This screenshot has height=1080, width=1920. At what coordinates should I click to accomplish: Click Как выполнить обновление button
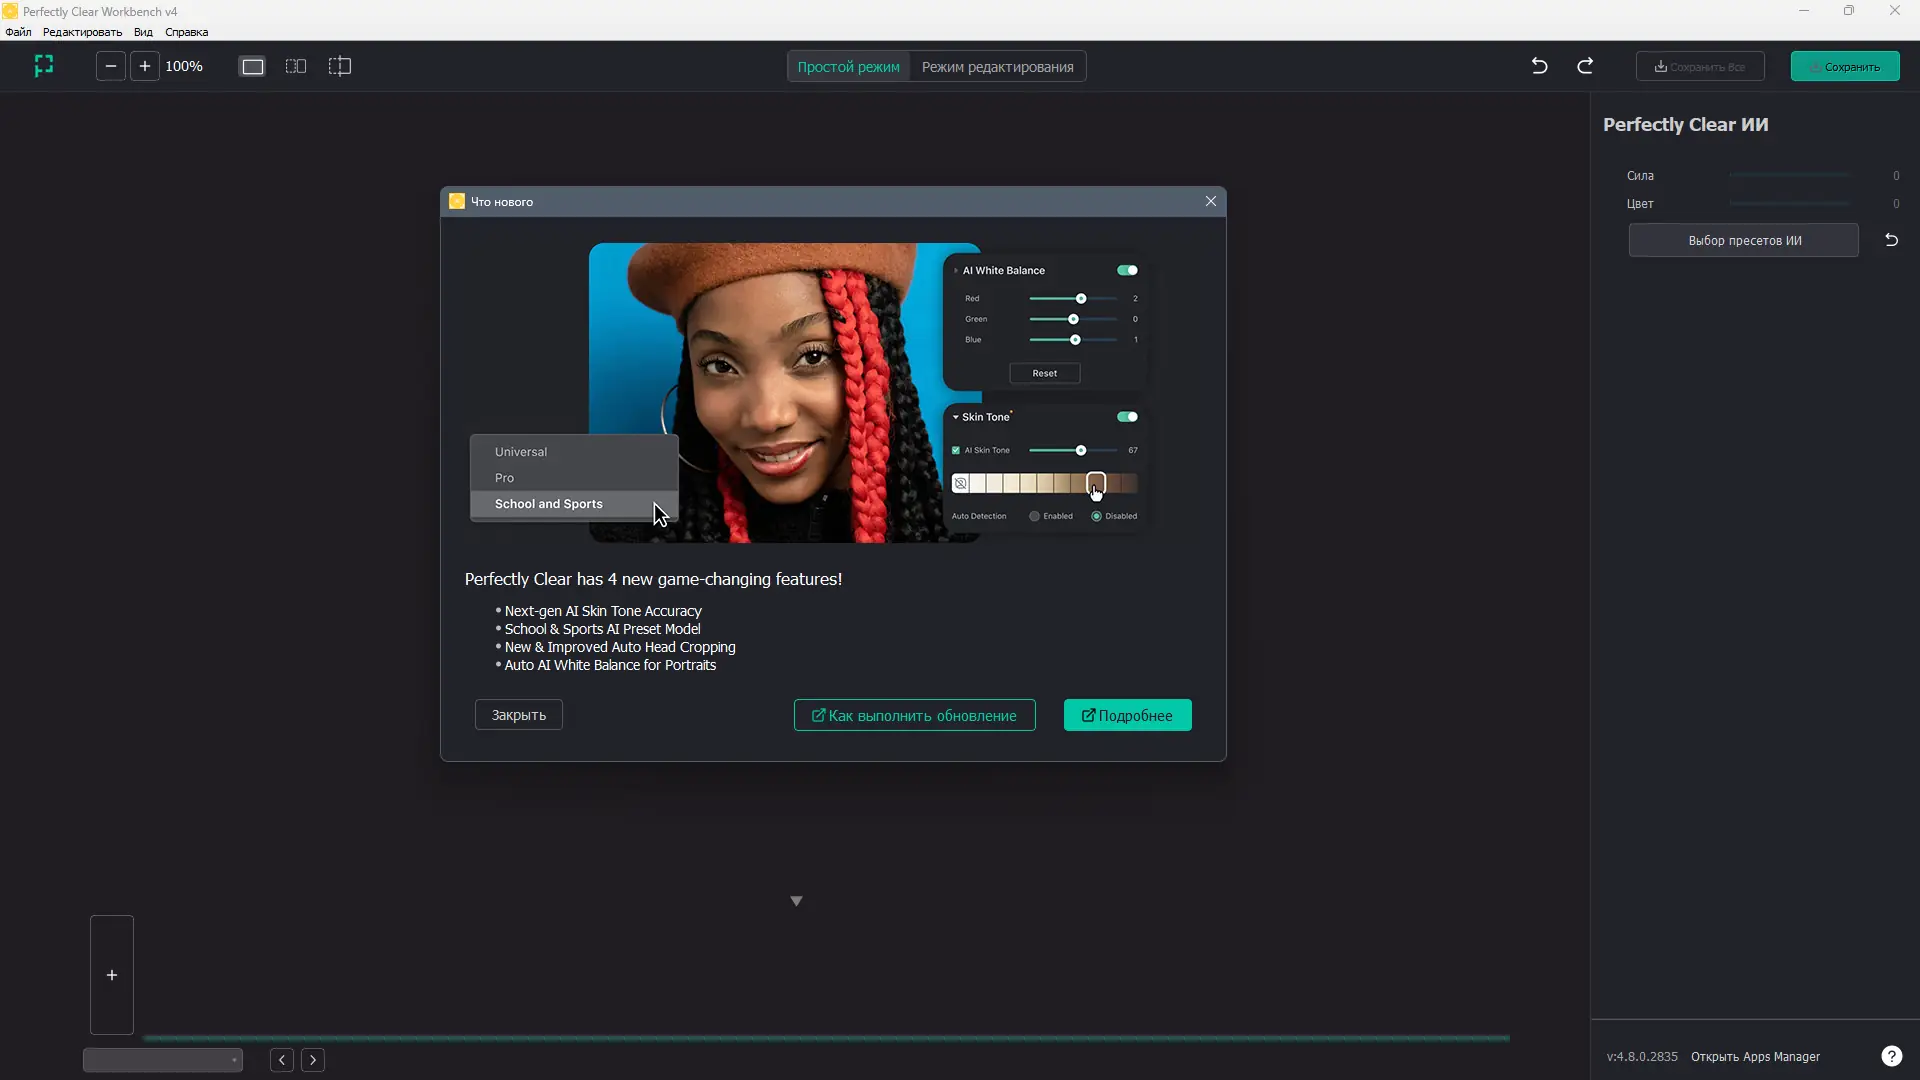tap(914, 715)
